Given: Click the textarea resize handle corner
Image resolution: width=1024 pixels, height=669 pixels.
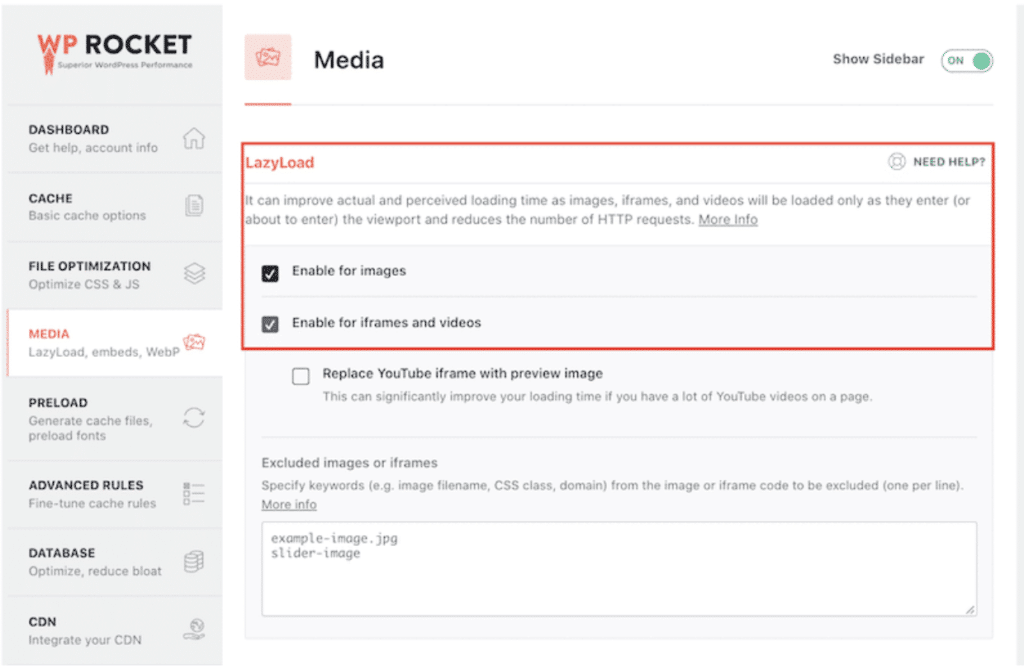Looking at the screenshot, I should [x=970, y=610].
